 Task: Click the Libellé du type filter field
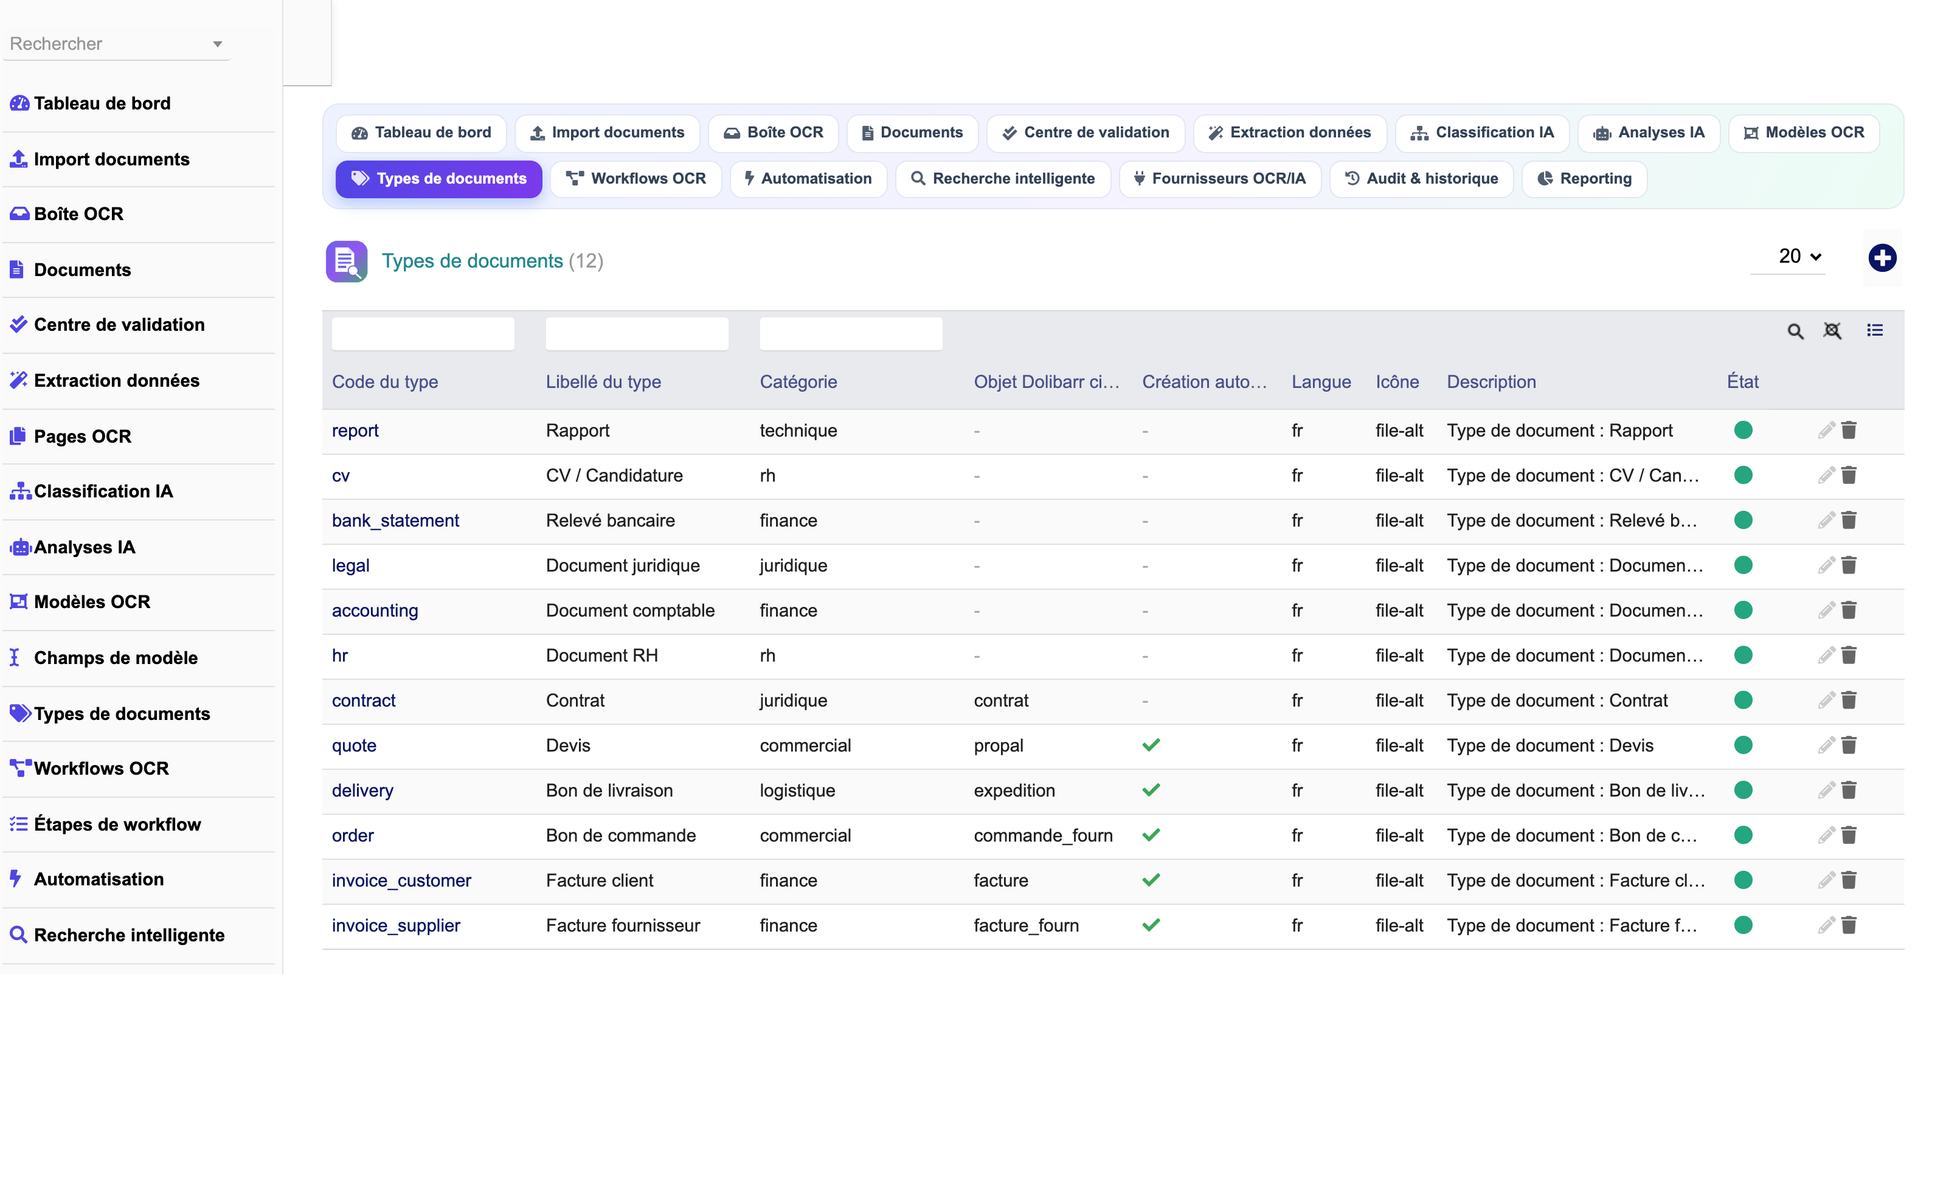[637, 333]
